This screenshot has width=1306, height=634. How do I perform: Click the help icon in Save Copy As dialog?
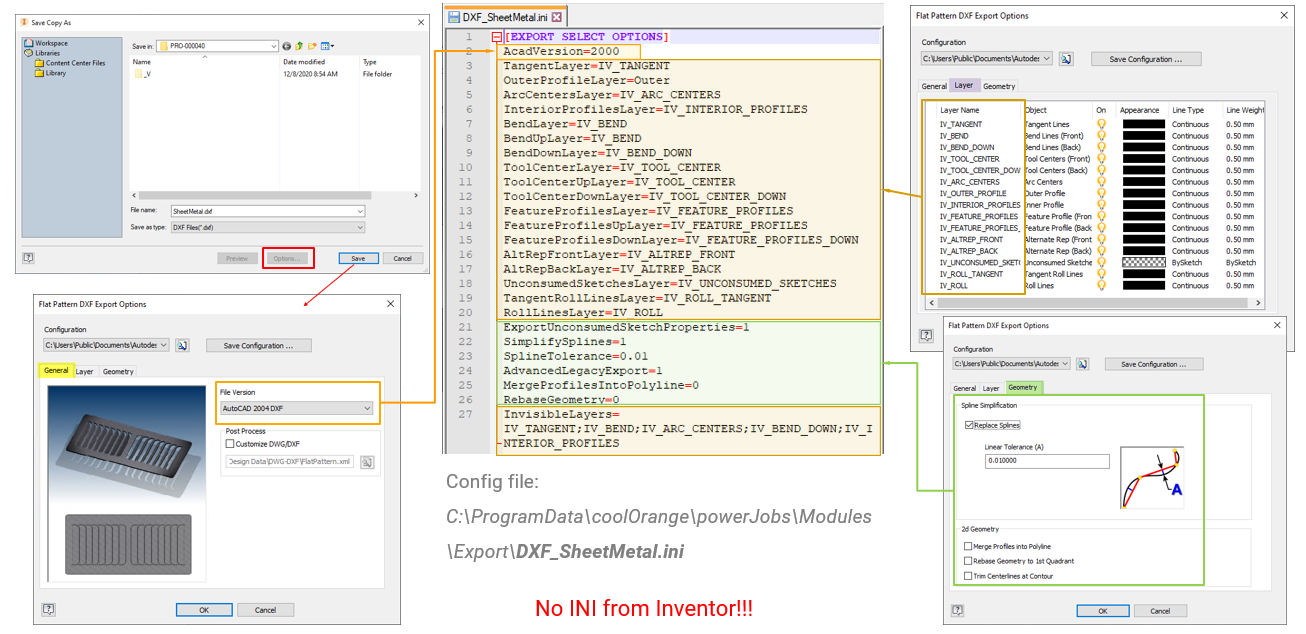(28, 258)
